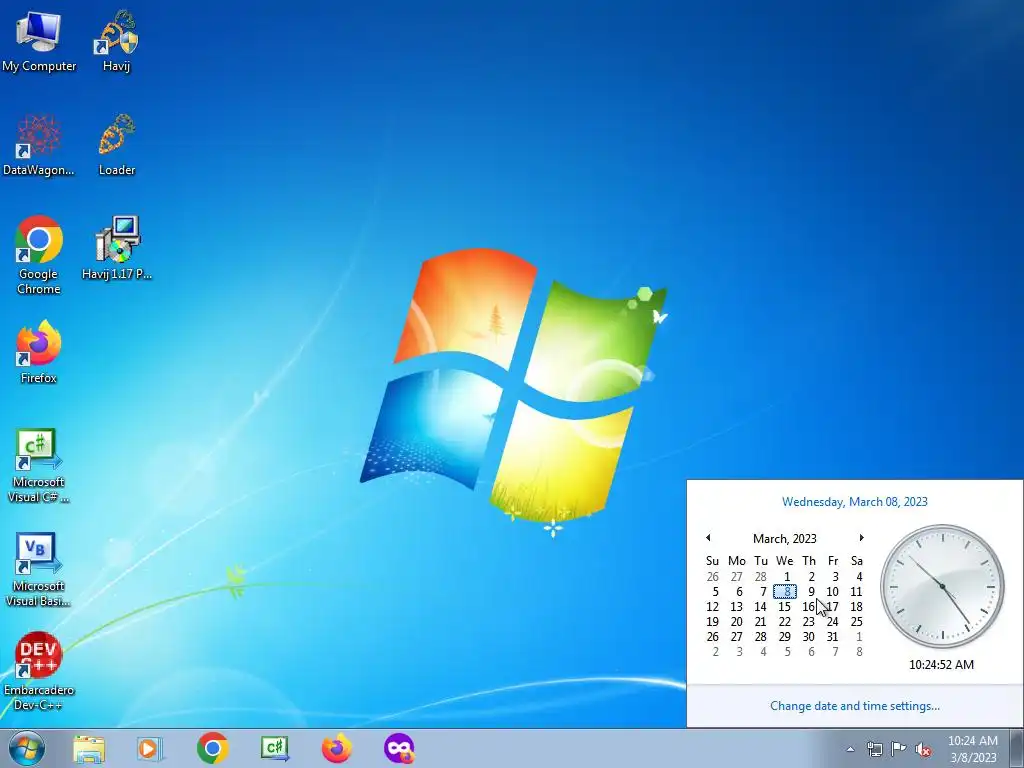Launch Windows Media Player from taskbar
1024x768 pixels.
click(150, 748)
